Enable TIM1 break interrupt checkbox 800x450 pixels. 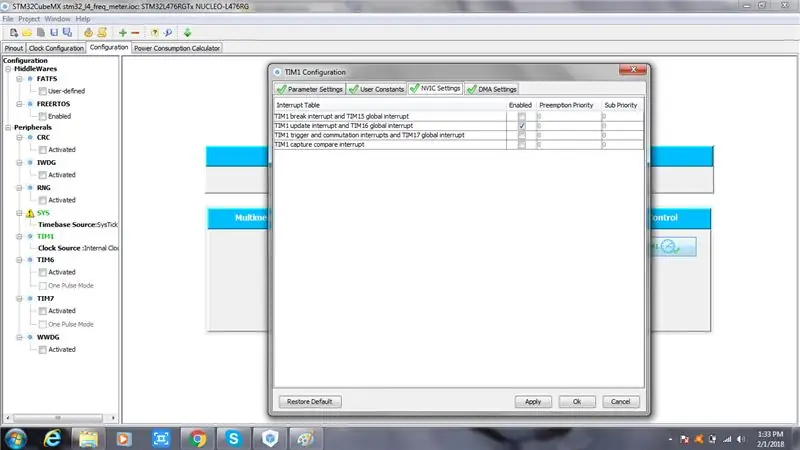(x=521, y=116)
